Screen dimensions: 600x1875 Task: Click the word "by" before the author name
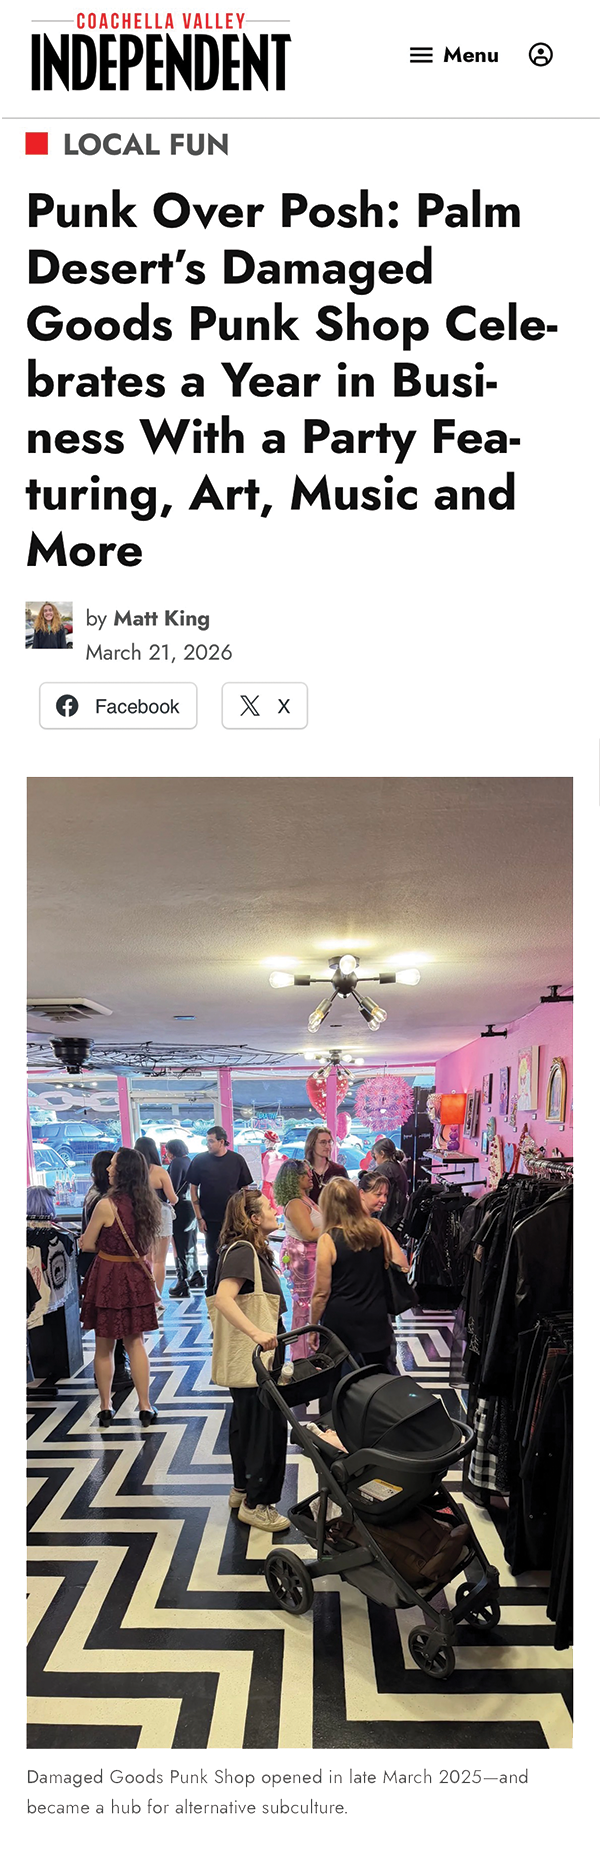tap(96, 618)
